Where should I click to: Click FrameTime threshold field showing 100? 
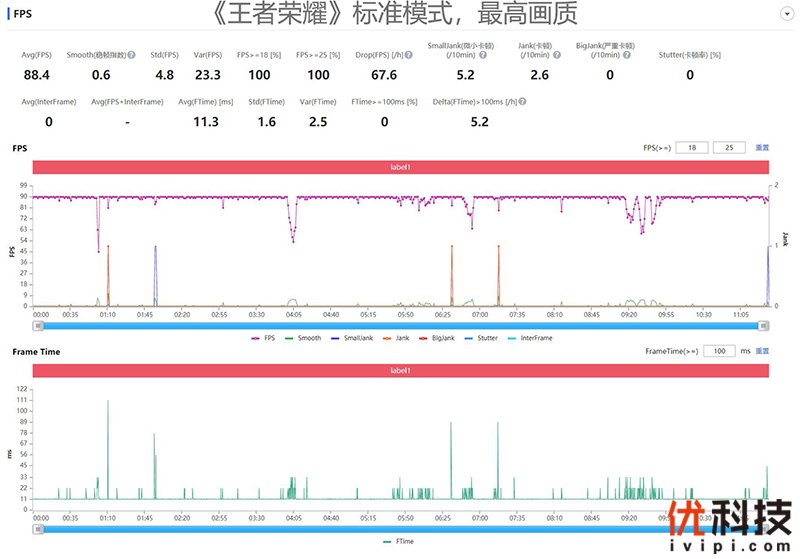tap(719, 351)
